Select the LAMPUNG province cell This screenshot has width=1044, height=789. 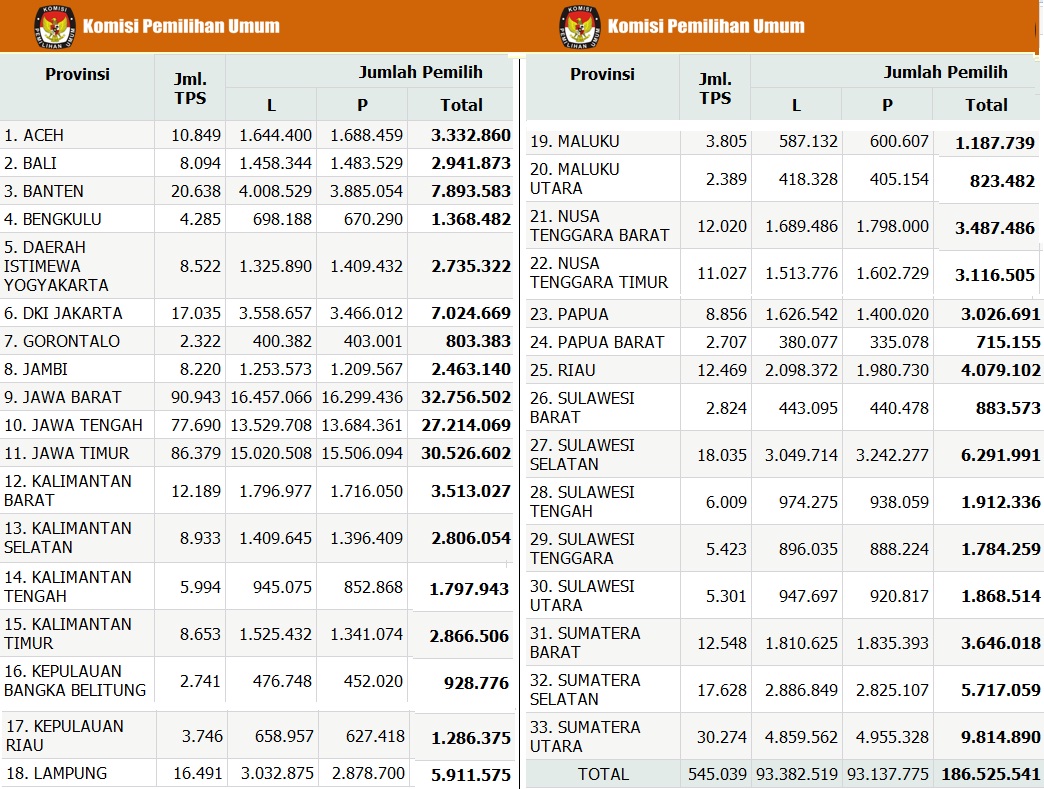point(56,773)
